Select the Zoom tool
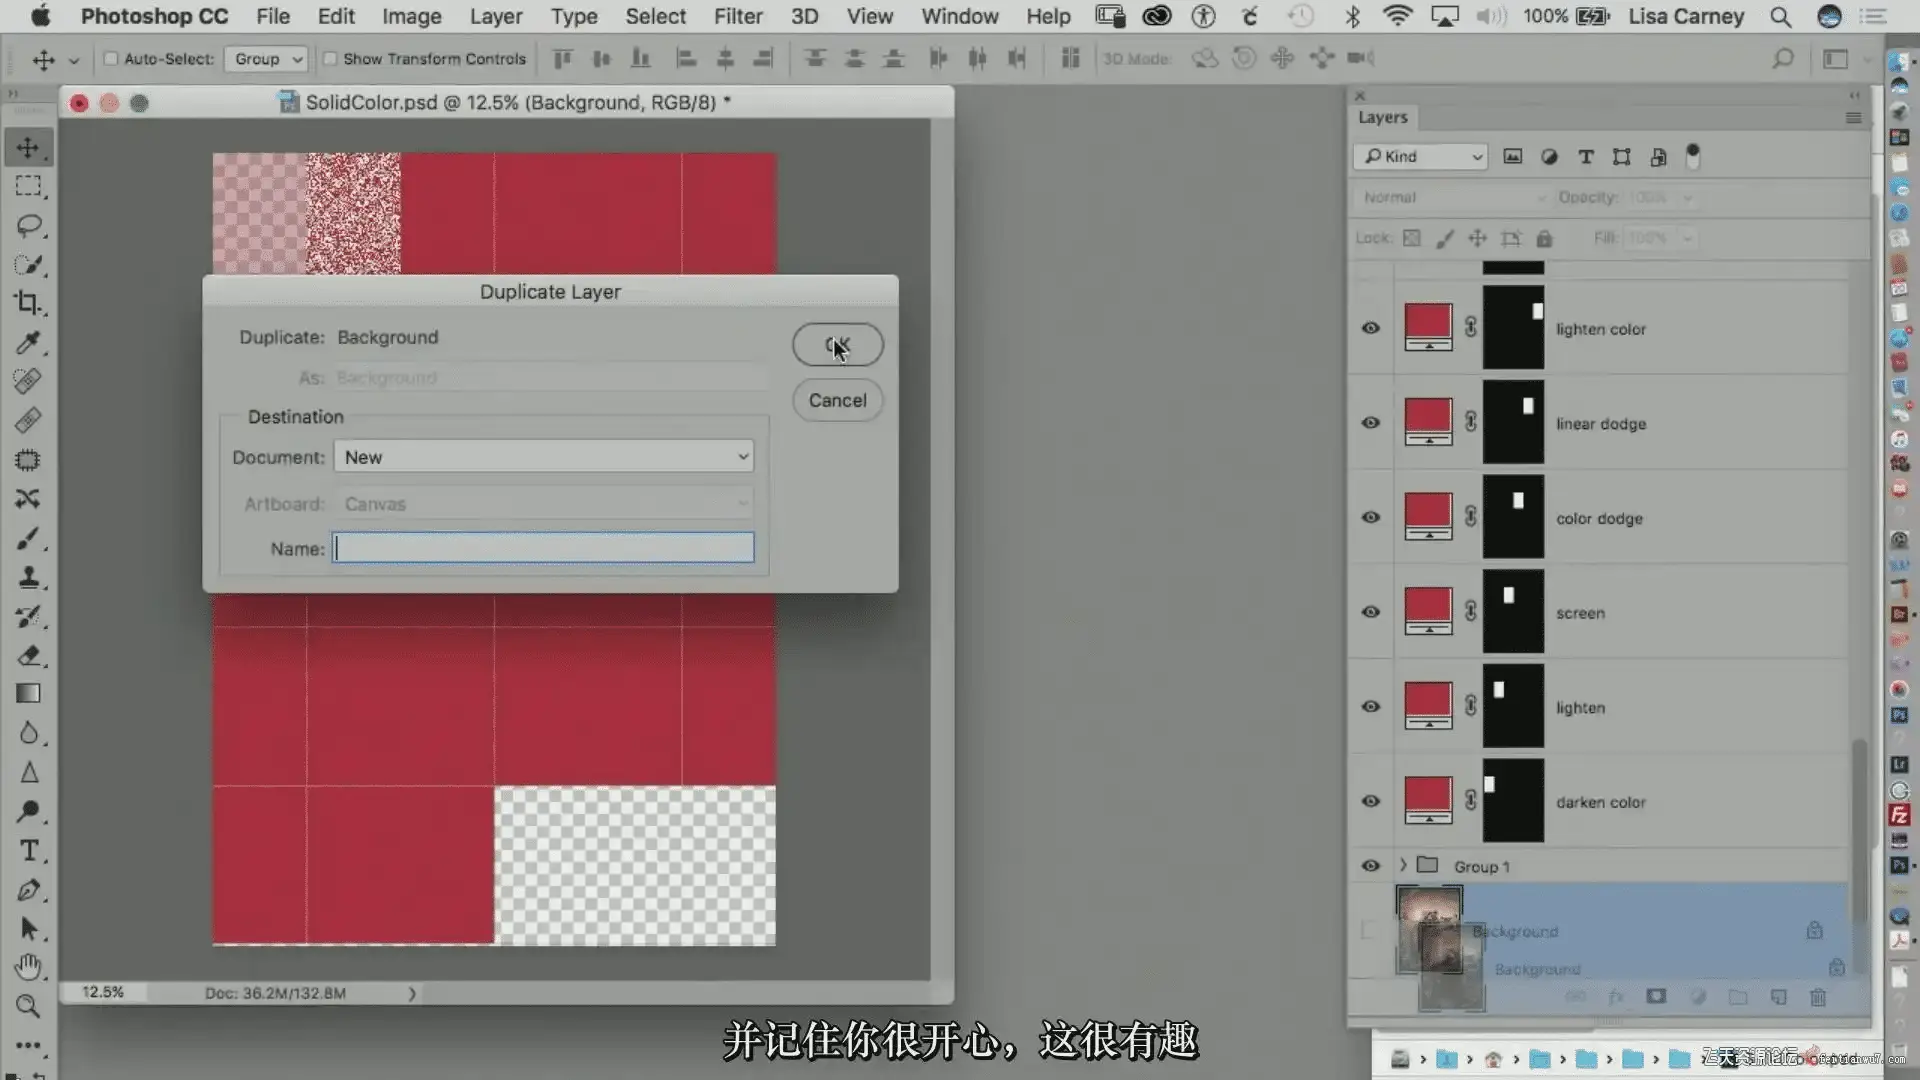1920x1080 pixels. 28,1006
